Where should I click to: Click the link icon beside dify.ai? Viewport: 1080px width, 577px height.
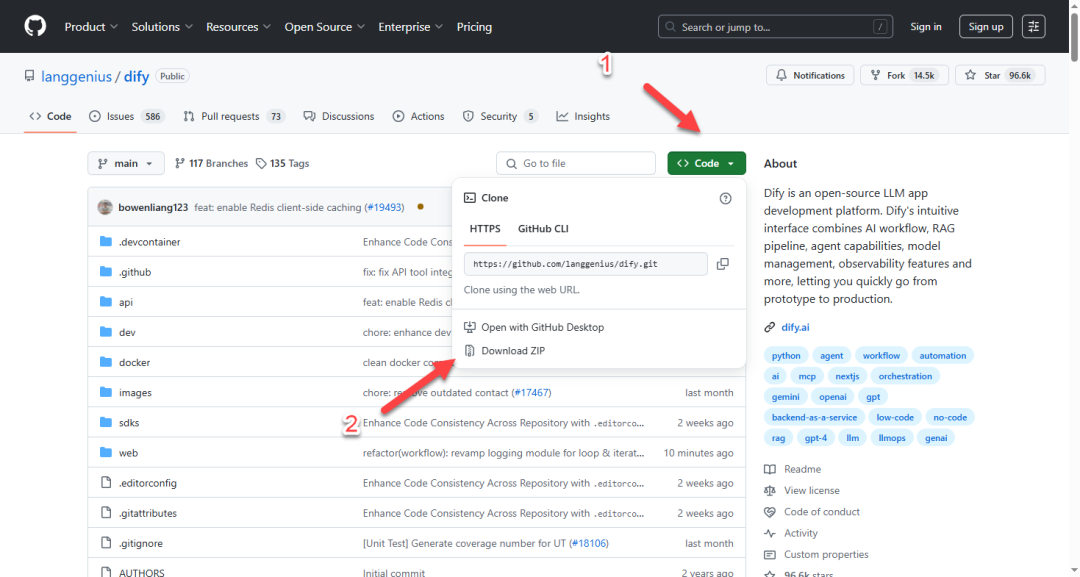[769, 327]
